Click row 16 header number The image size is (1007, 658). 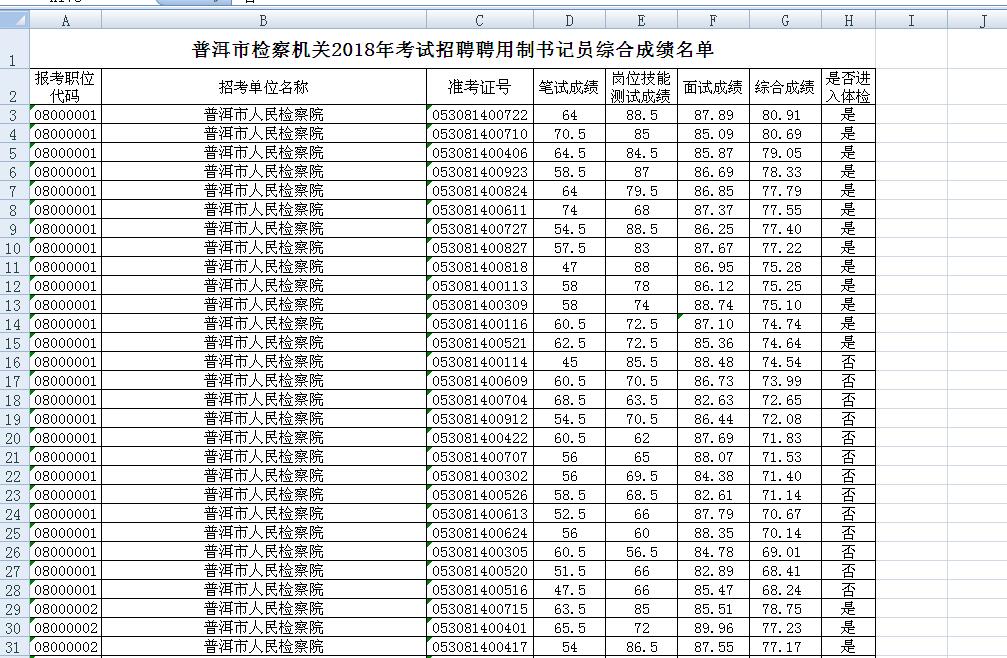click(14, 362)
